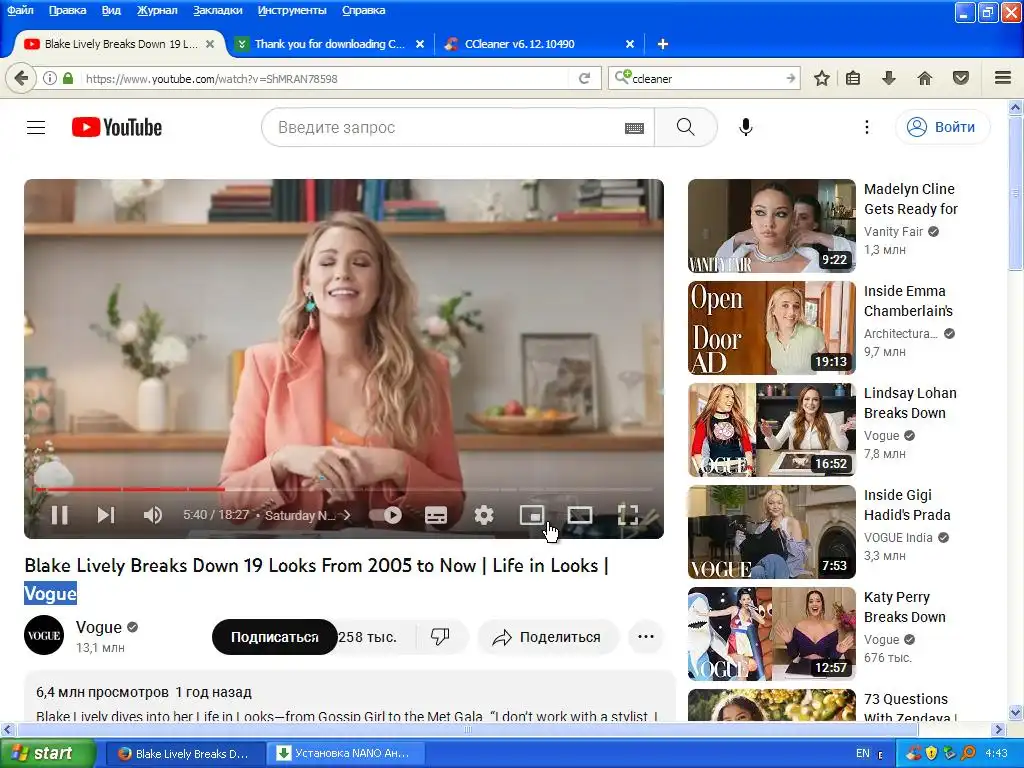Viewport: 1024px width, 768px height.
Task: Go to the YouTube home logo
Action: [x=117, y=127]
